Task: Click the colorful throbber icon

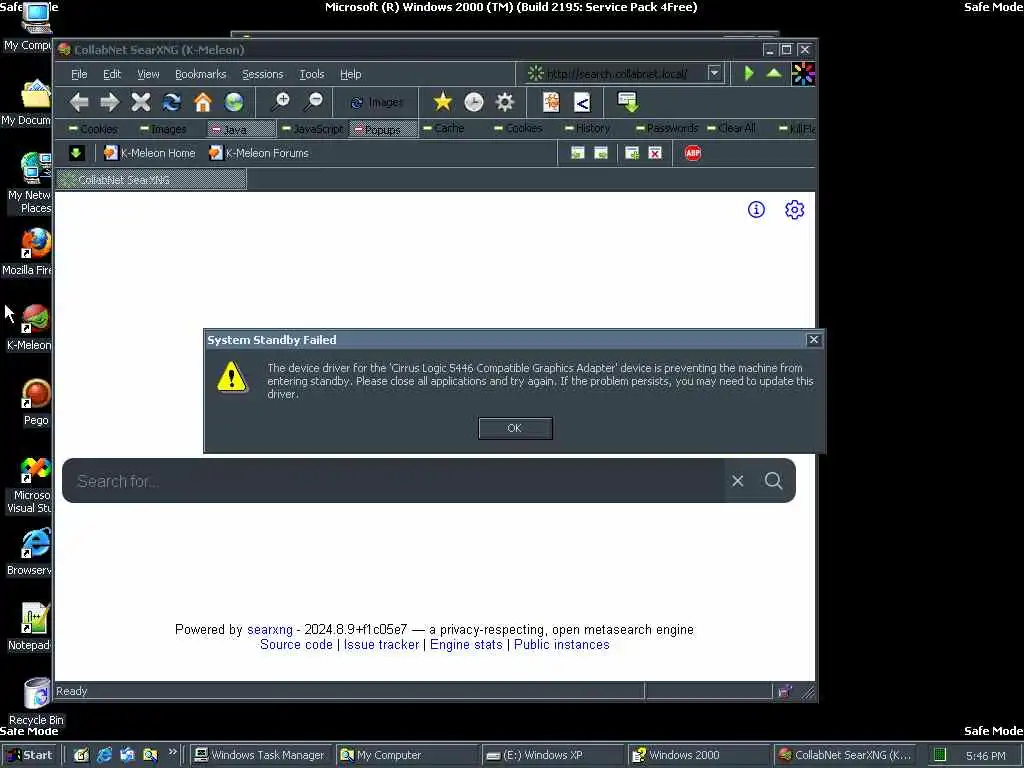Action: coord(803,74)
